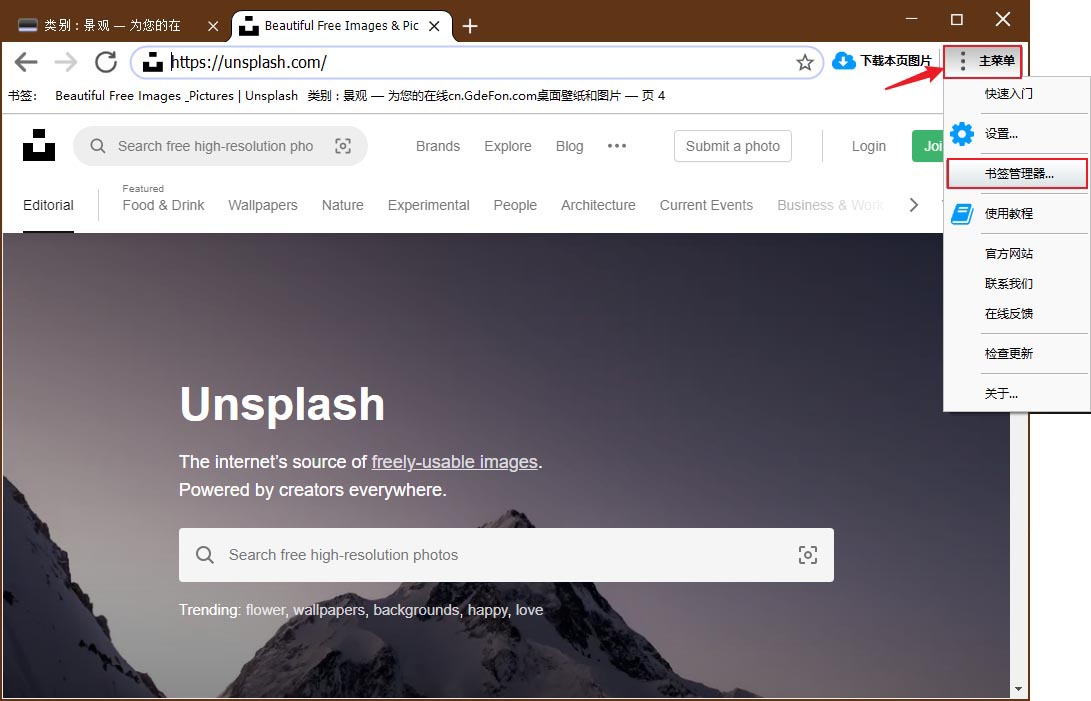Open the Blog link
The height and width of the screenshot is (701, 1091).
pyautogui.click(x=569, y=146)
